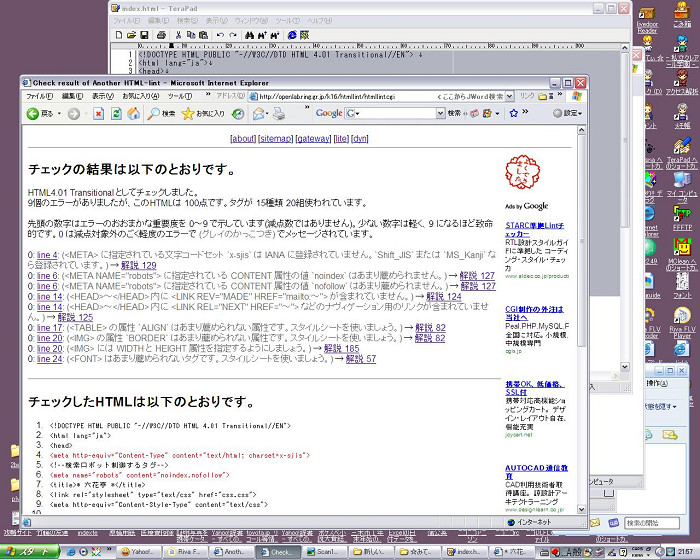700x560 pixels.
Task: Click the Google toolbar bookmark star
Action: click(513, 113)
